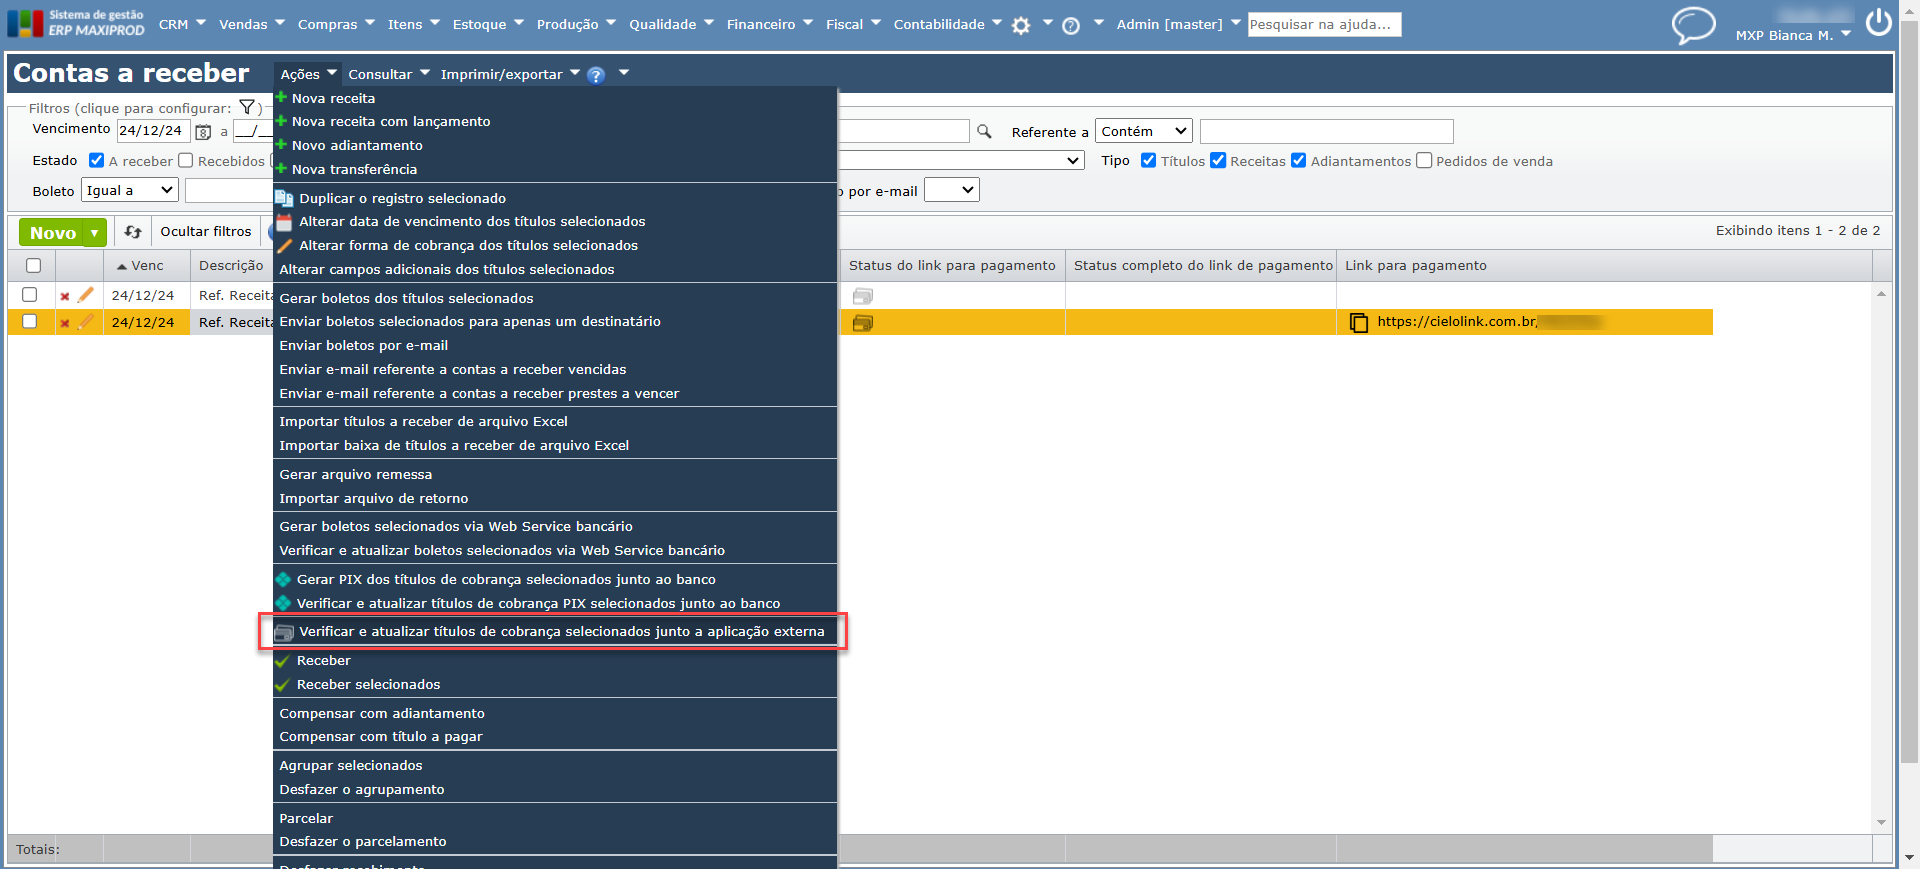1920x869 pixels.
Task: Click the search magnifier icon
Action: pyautogui.click(x=984, y=131)
